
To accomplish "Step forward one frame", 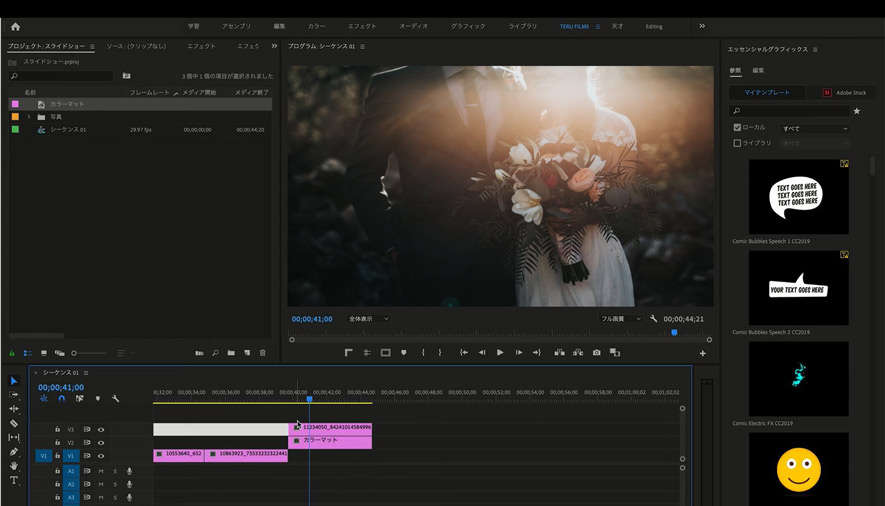I will pyautogui.click(x=518, y=353).
